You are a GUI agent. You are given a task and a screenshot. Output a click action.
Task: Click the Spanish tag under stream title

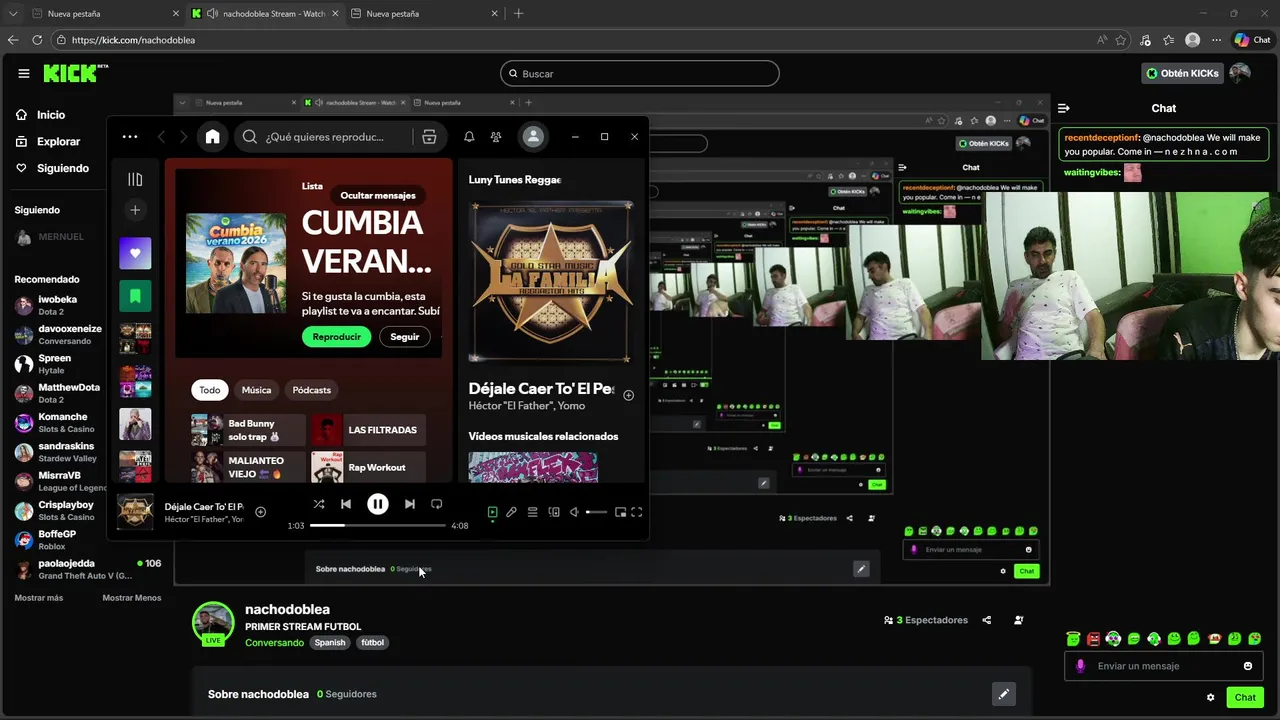point(330,643)
